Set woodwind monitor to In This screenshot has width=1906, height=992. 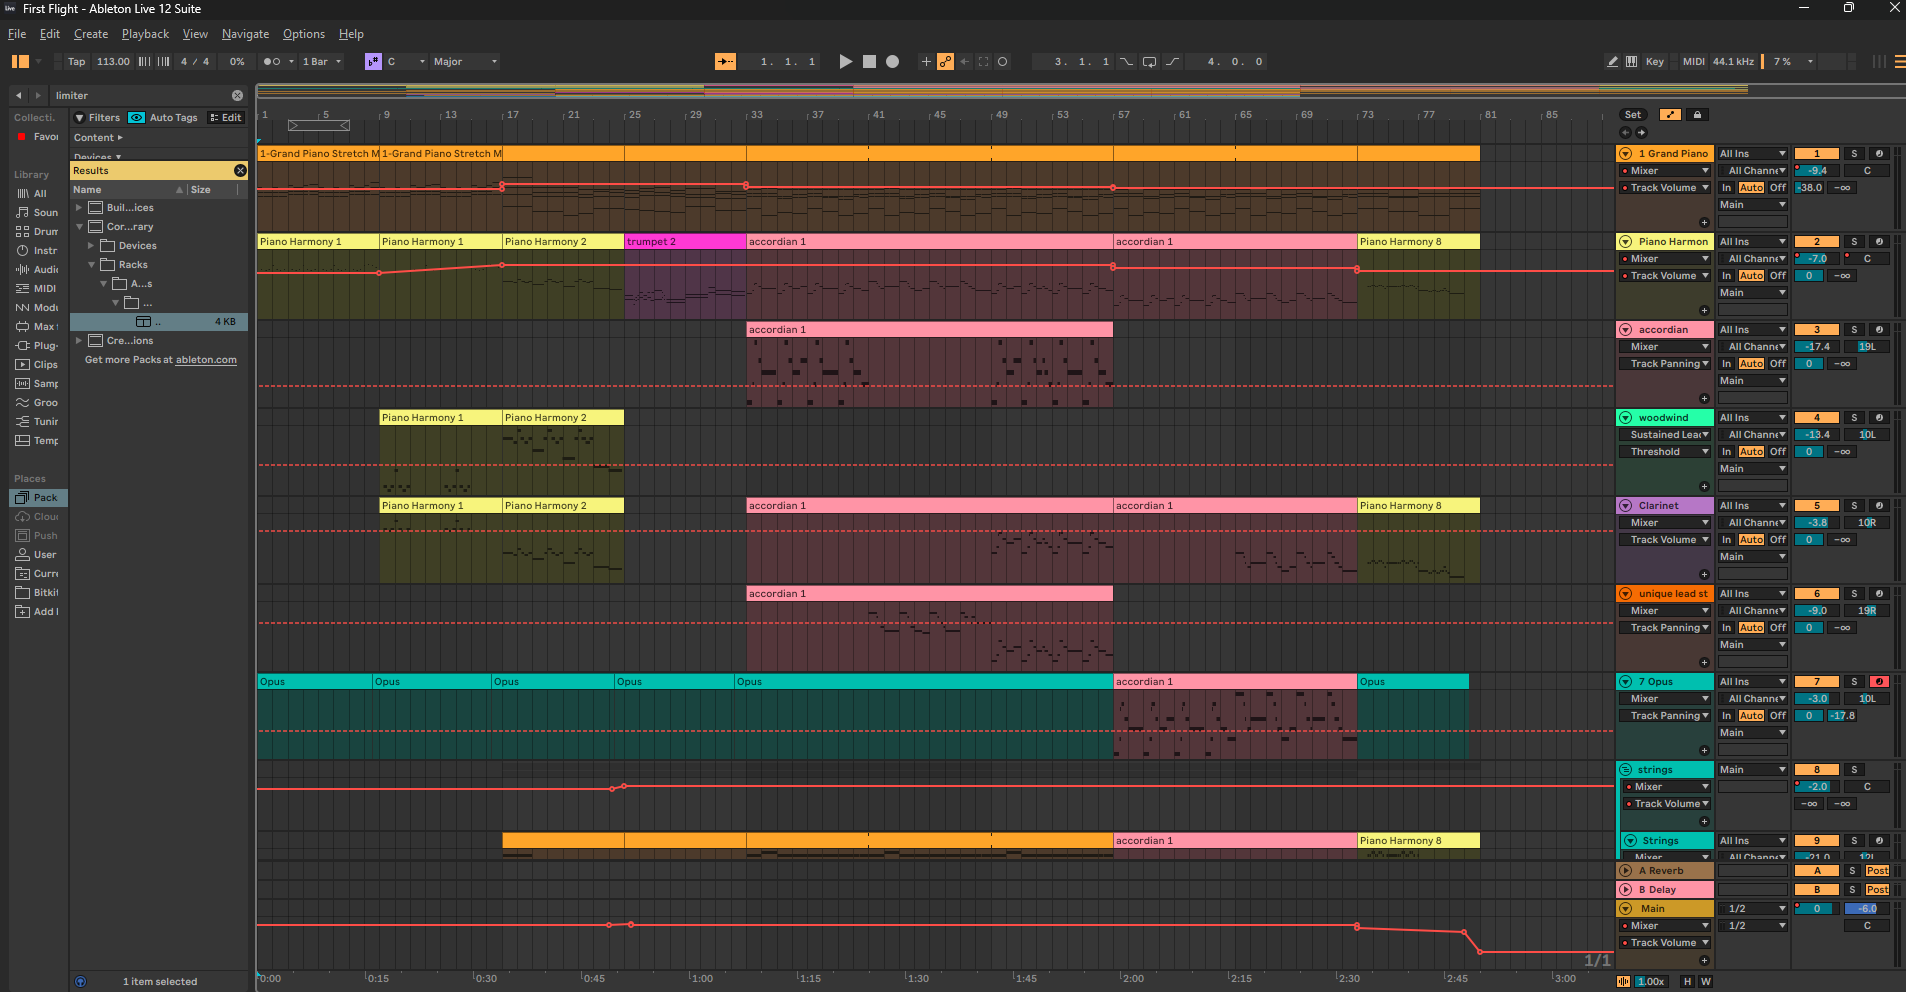pyautogui.click(x=1726, y=452)
